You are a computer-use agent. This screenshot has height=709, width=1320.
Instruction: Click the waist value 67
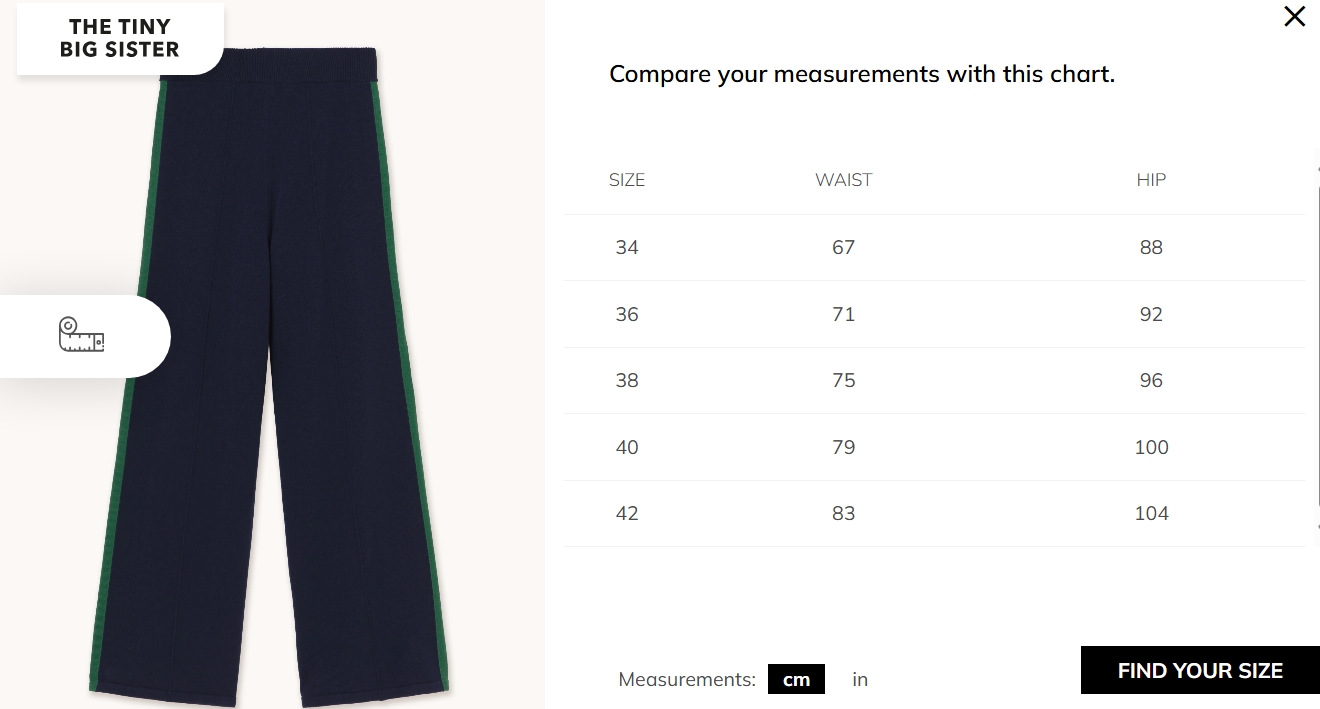point(843,248)
